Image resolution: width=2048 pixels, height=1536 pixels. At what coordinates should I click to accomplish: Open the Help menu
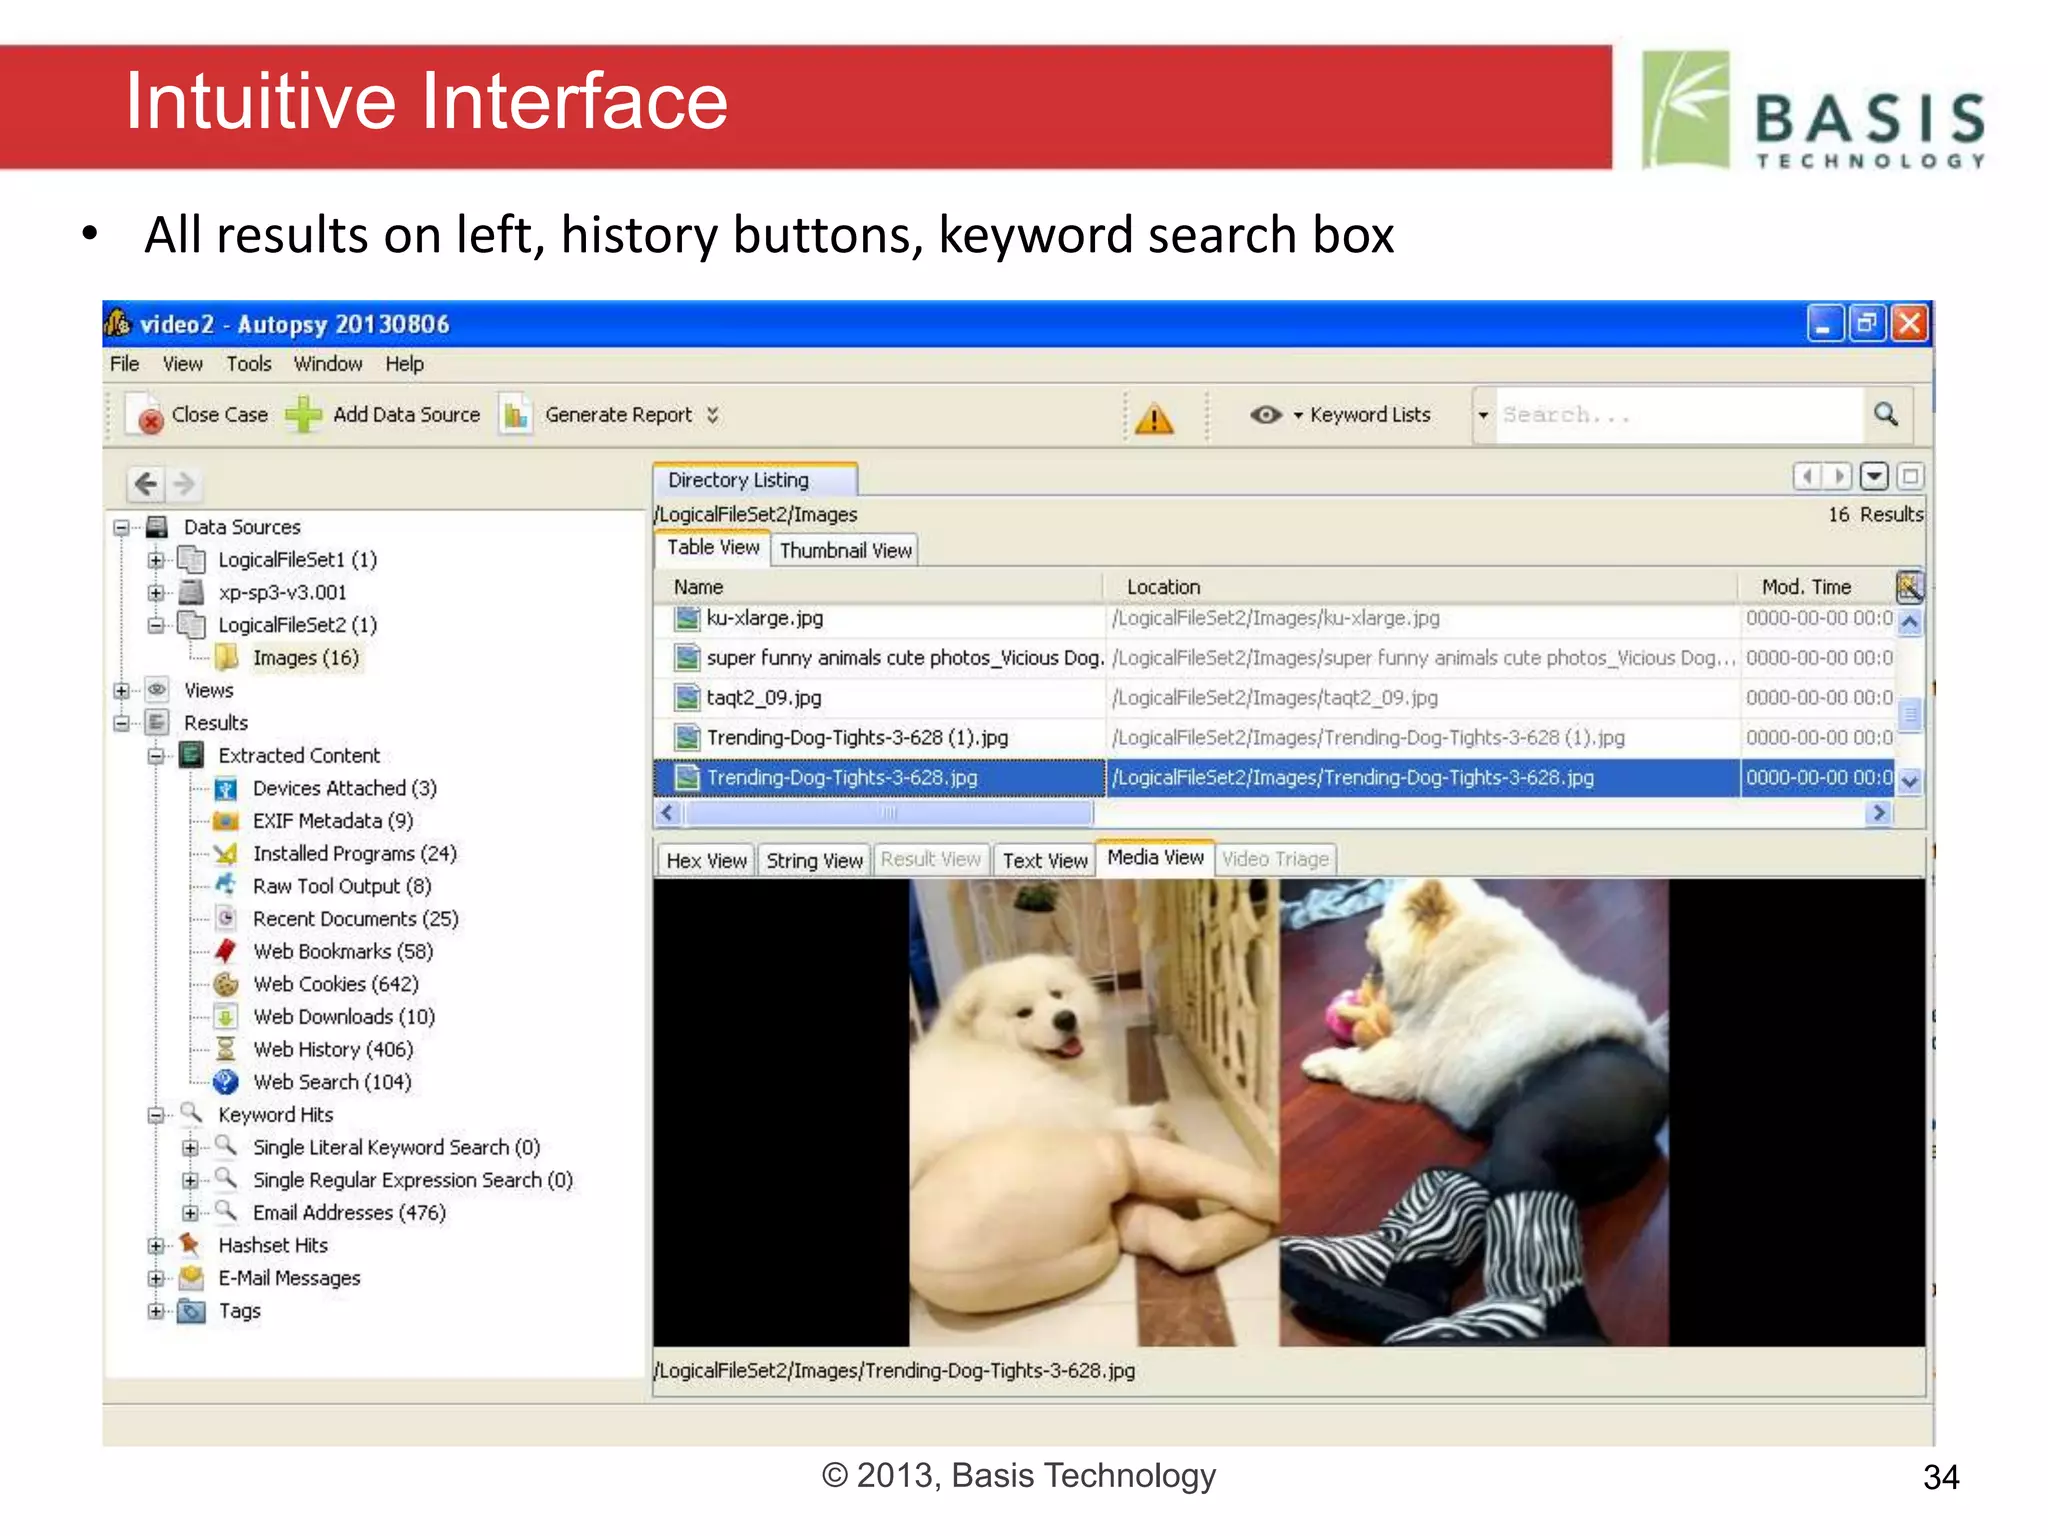click(x=405, y=364)
